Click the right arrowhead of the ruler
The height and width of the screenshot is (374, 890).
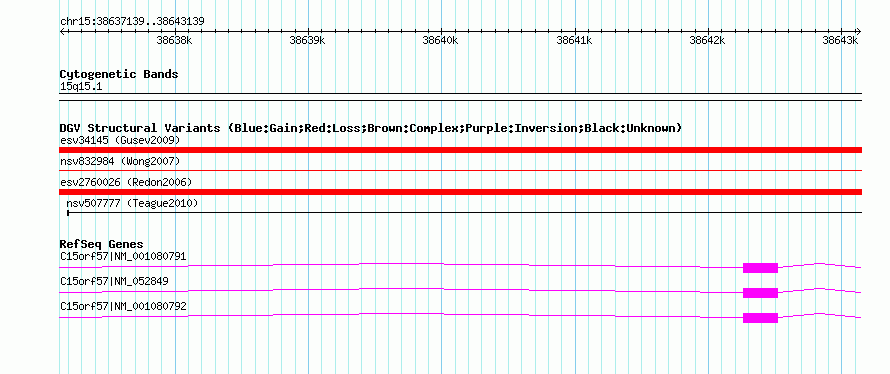(x=858, y=31)
